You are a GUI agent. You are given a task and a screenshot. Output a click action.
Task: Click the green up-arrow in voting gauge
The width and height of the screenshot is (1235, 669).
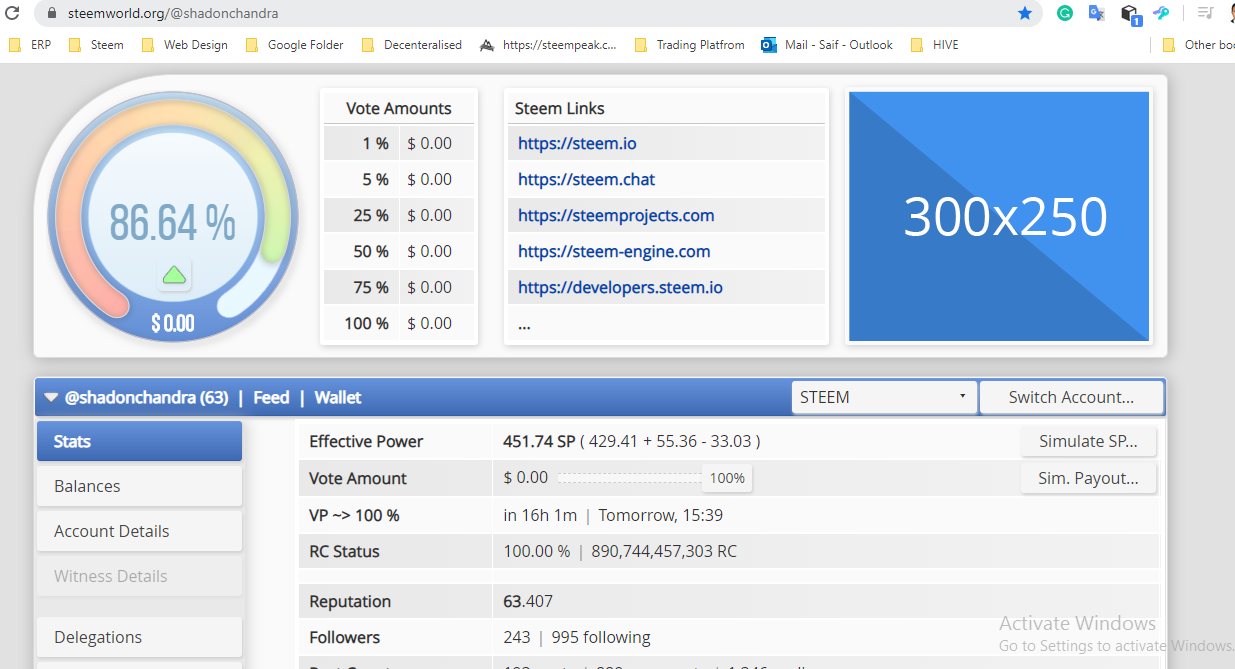tap(174, 275)
